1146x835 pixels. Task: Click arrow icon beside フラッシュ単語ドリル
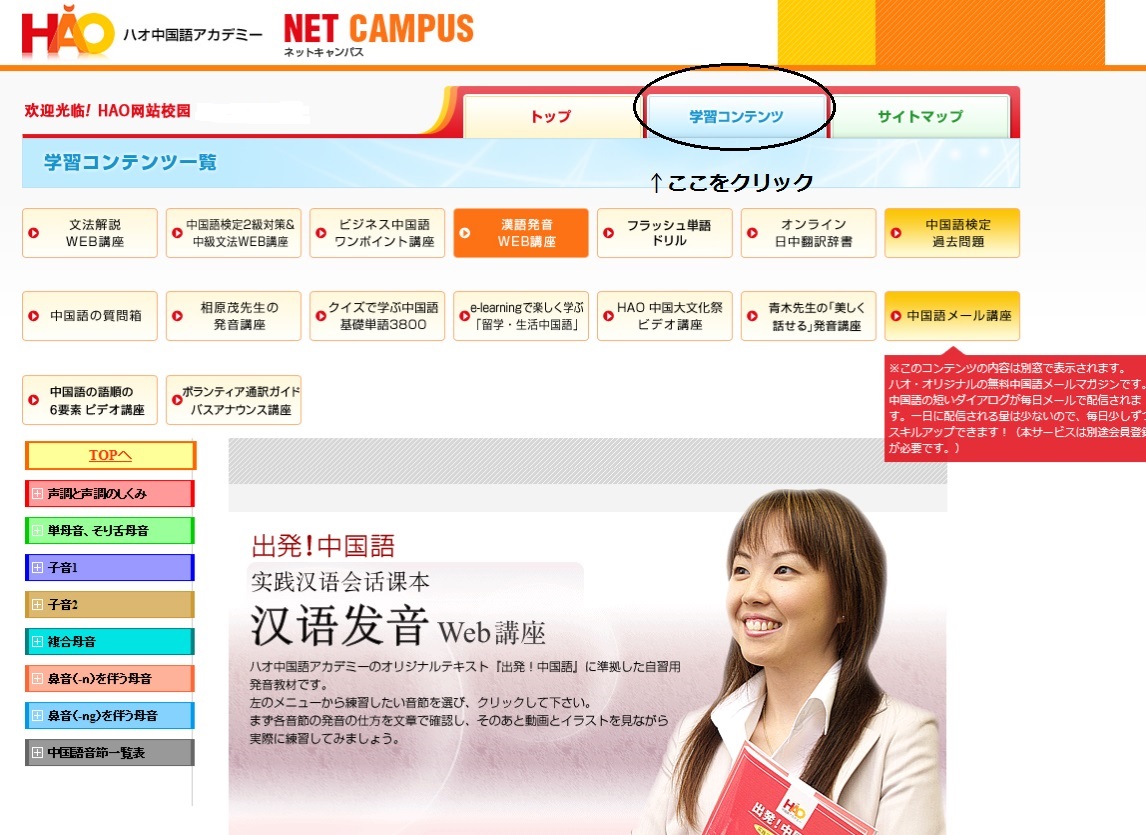pyautogui.click(x=609, y=233)
